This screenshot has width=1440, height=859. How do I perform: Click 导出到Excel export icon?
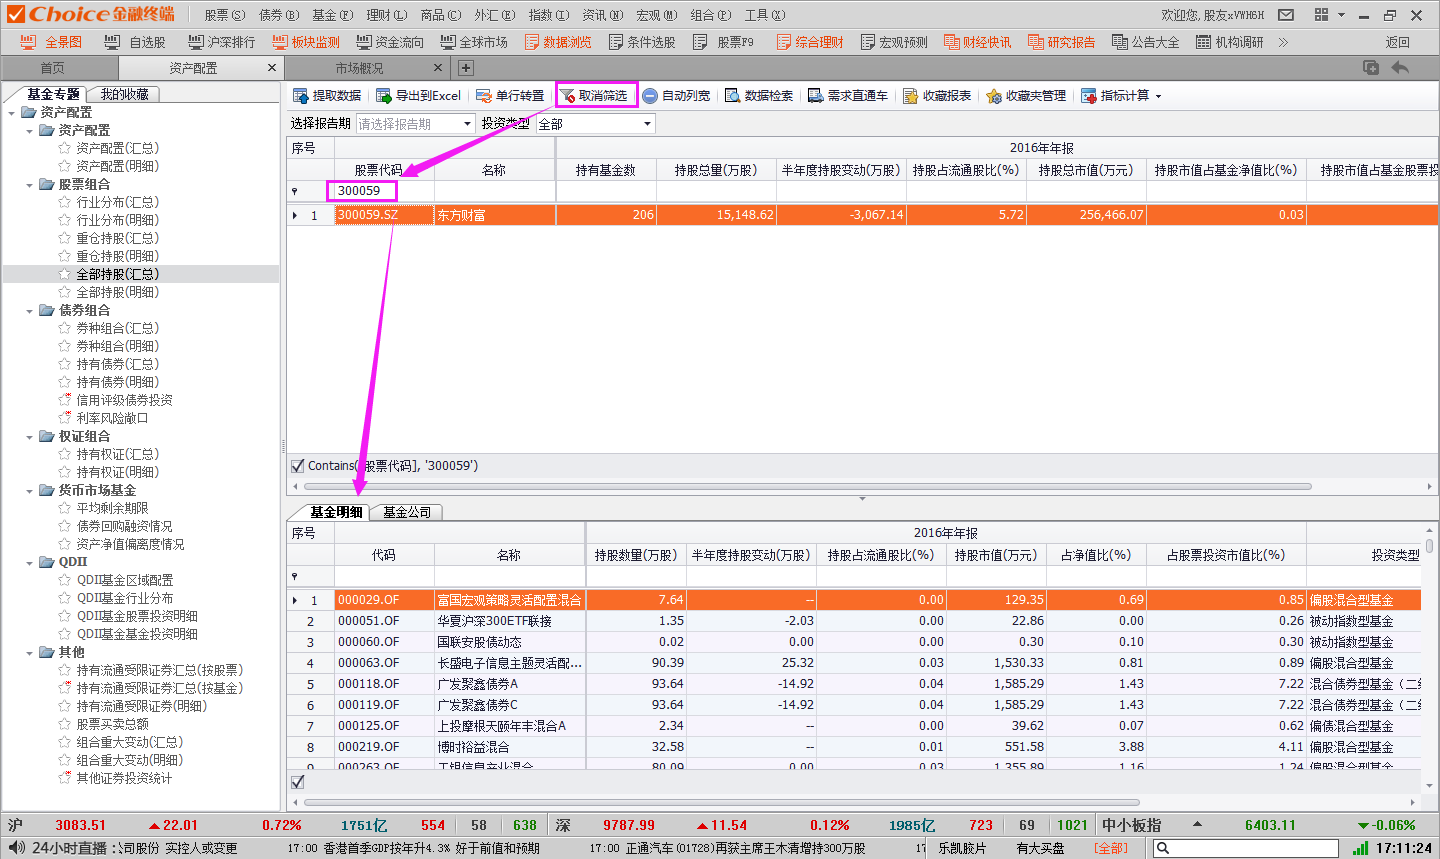pyautogui.click(x=384, y=96)
